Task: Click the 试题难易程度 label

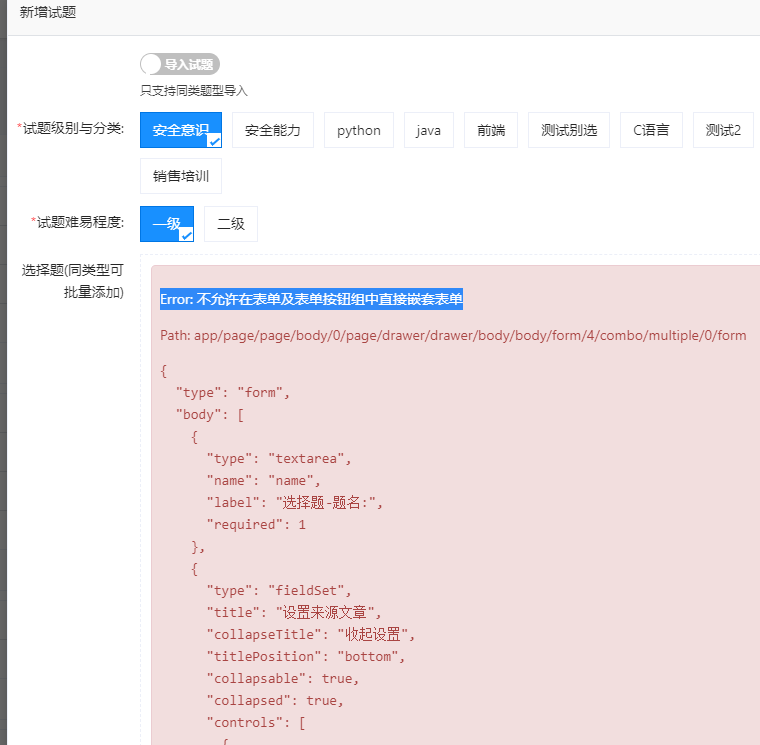Action: 78,222
